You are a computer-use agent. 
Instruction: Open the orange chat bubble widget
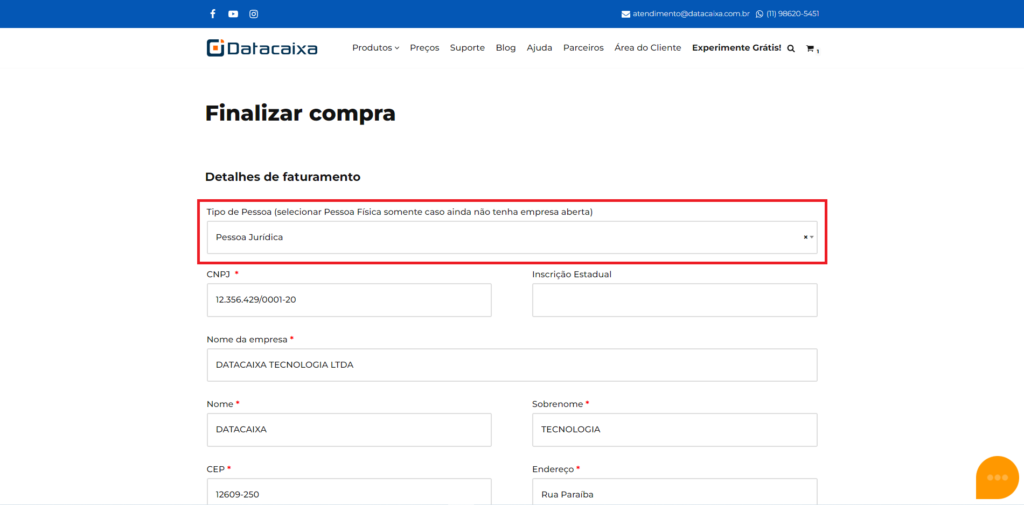pyautogui.click(x=997, y=478)
